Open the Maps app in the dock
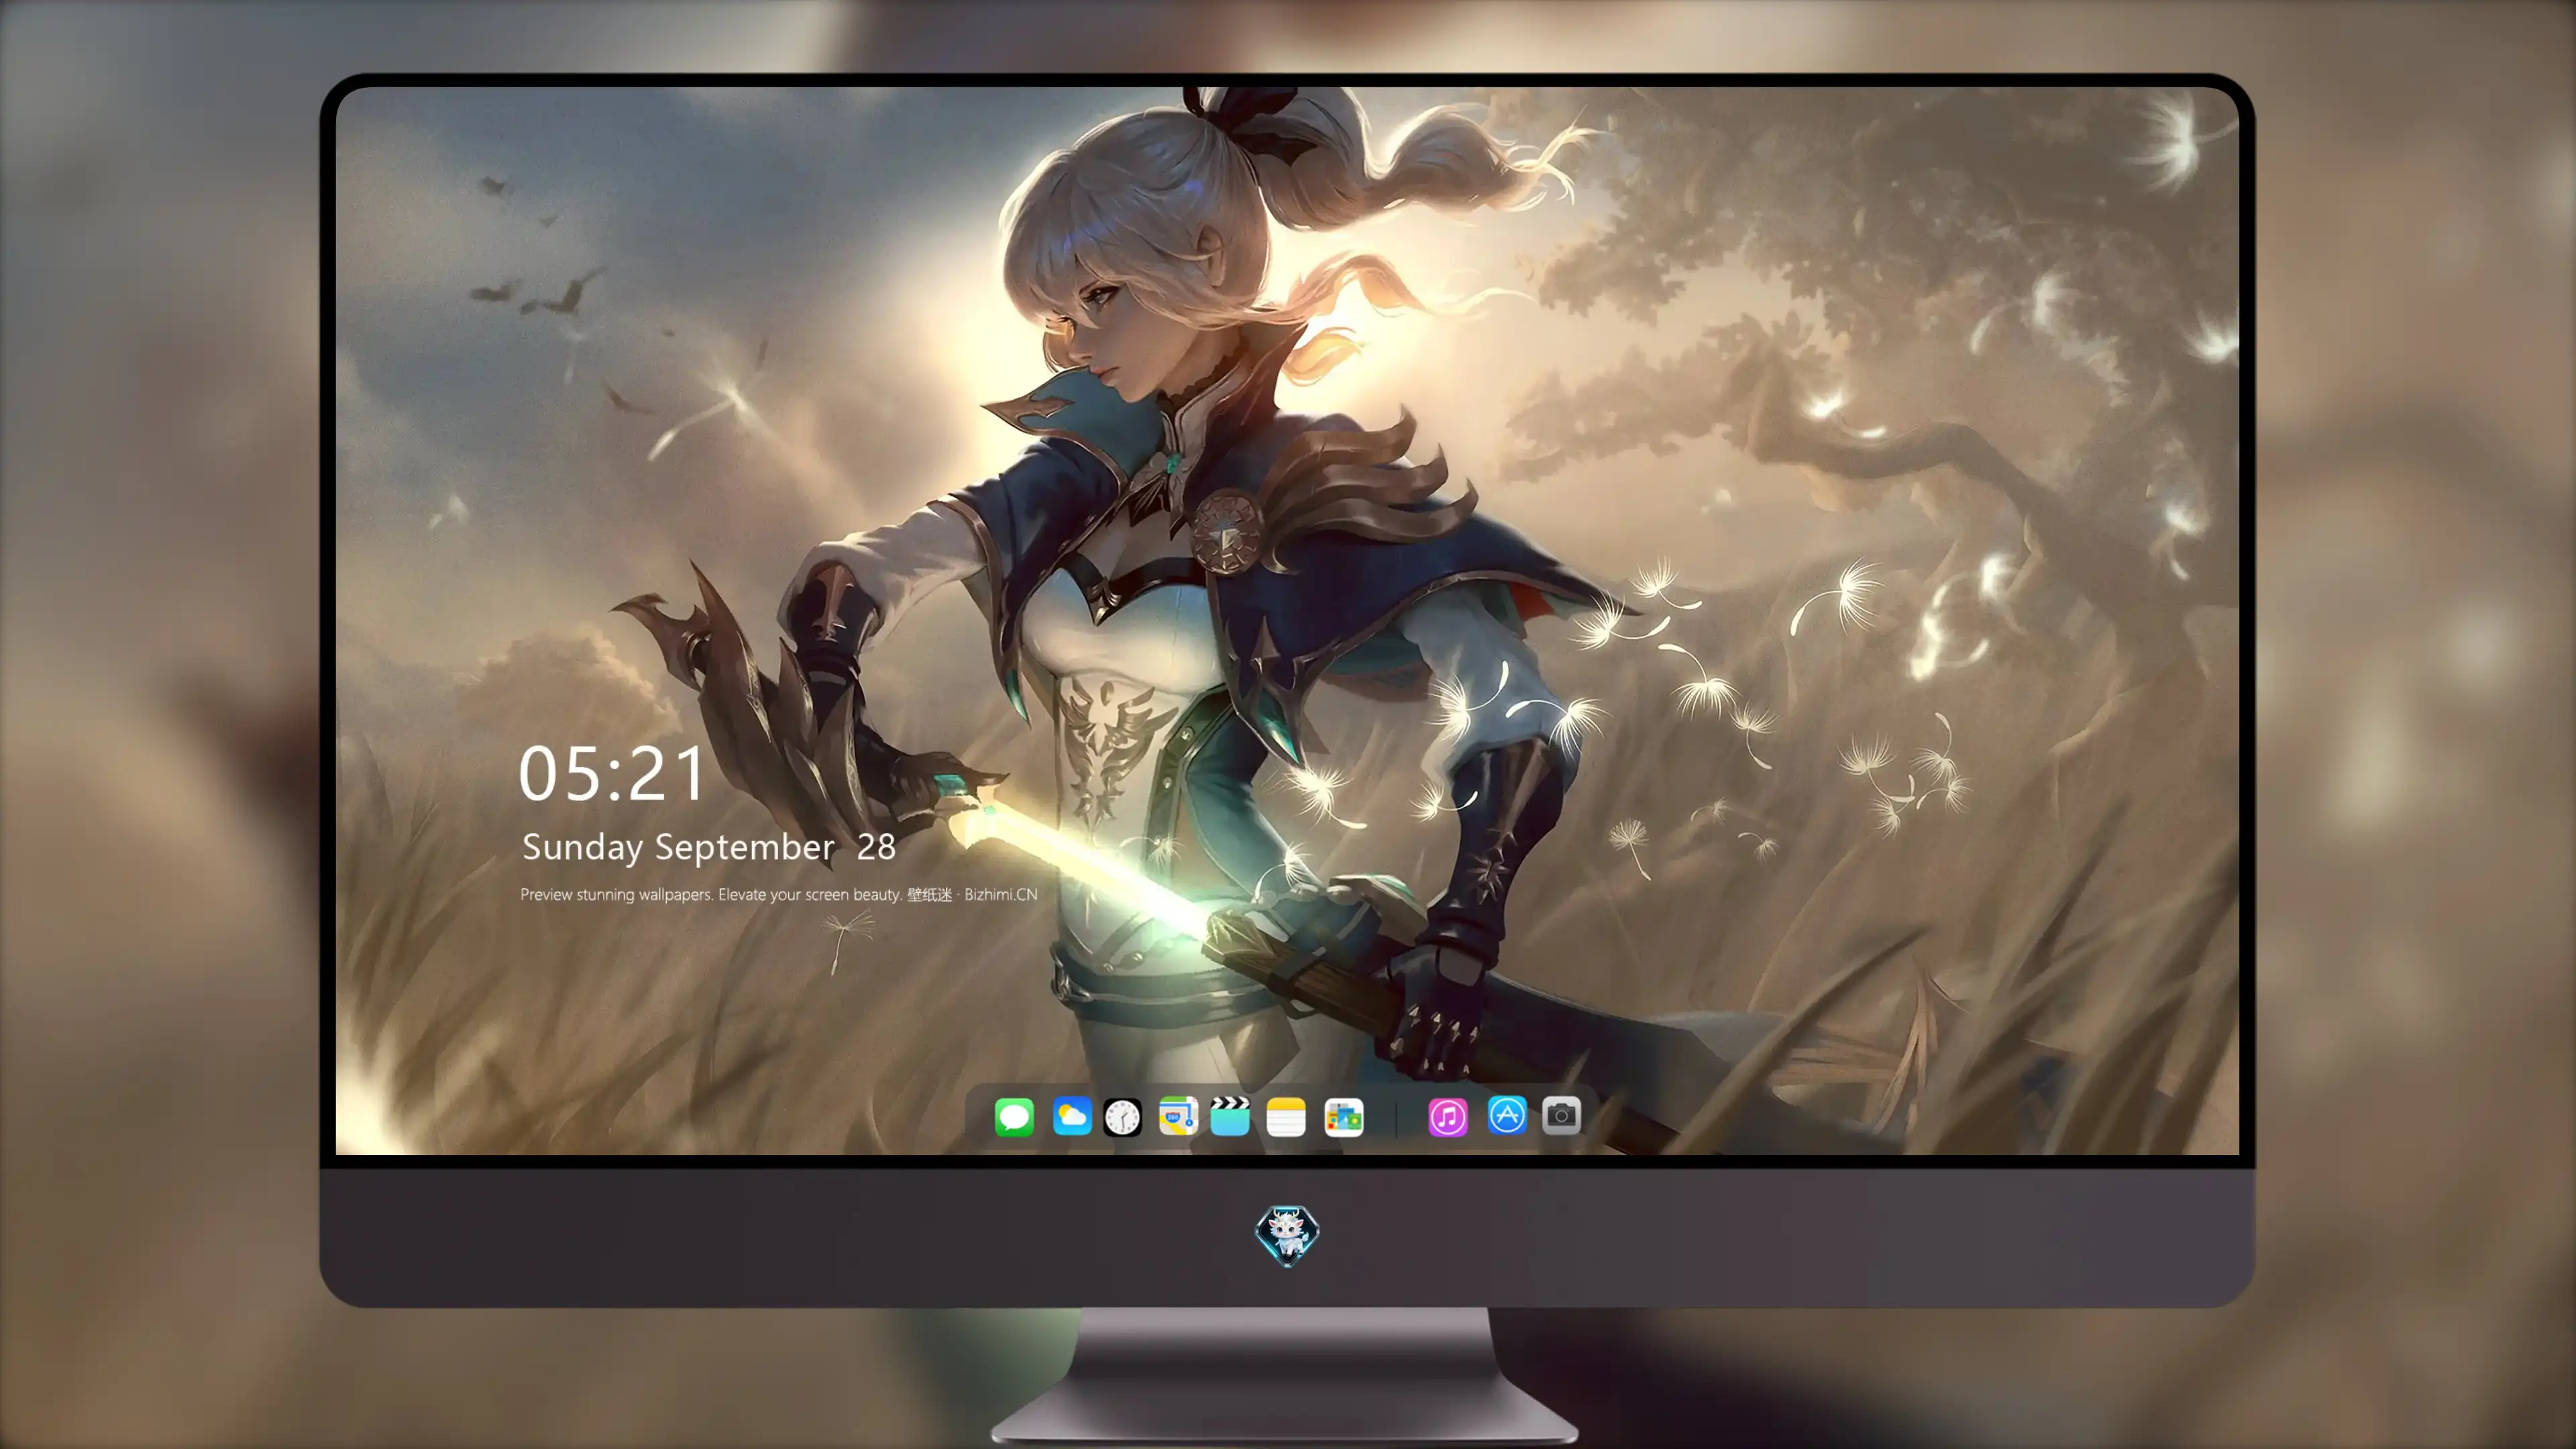This screenshot has height=1449, width=2576. (x=1178, y=1116)
